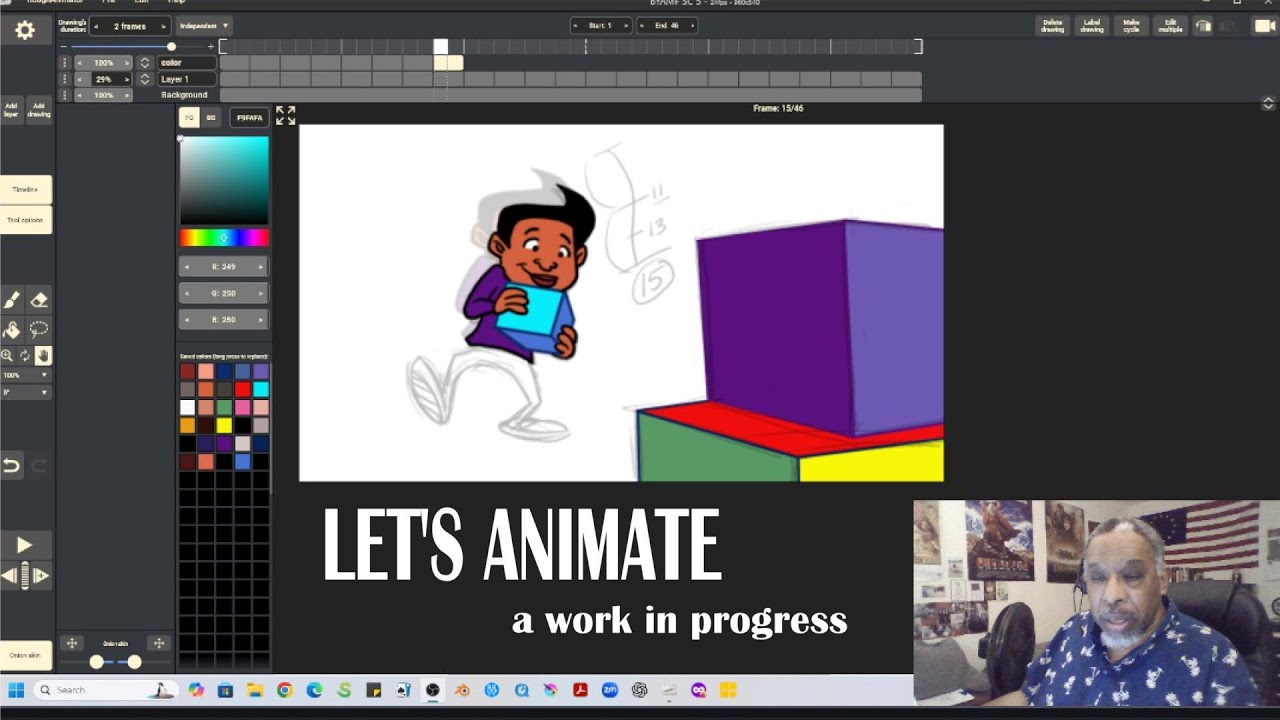This screenshot has width=1280, height=720.
Task: Toggle the Onion skin button
Action: pos(25,655)
